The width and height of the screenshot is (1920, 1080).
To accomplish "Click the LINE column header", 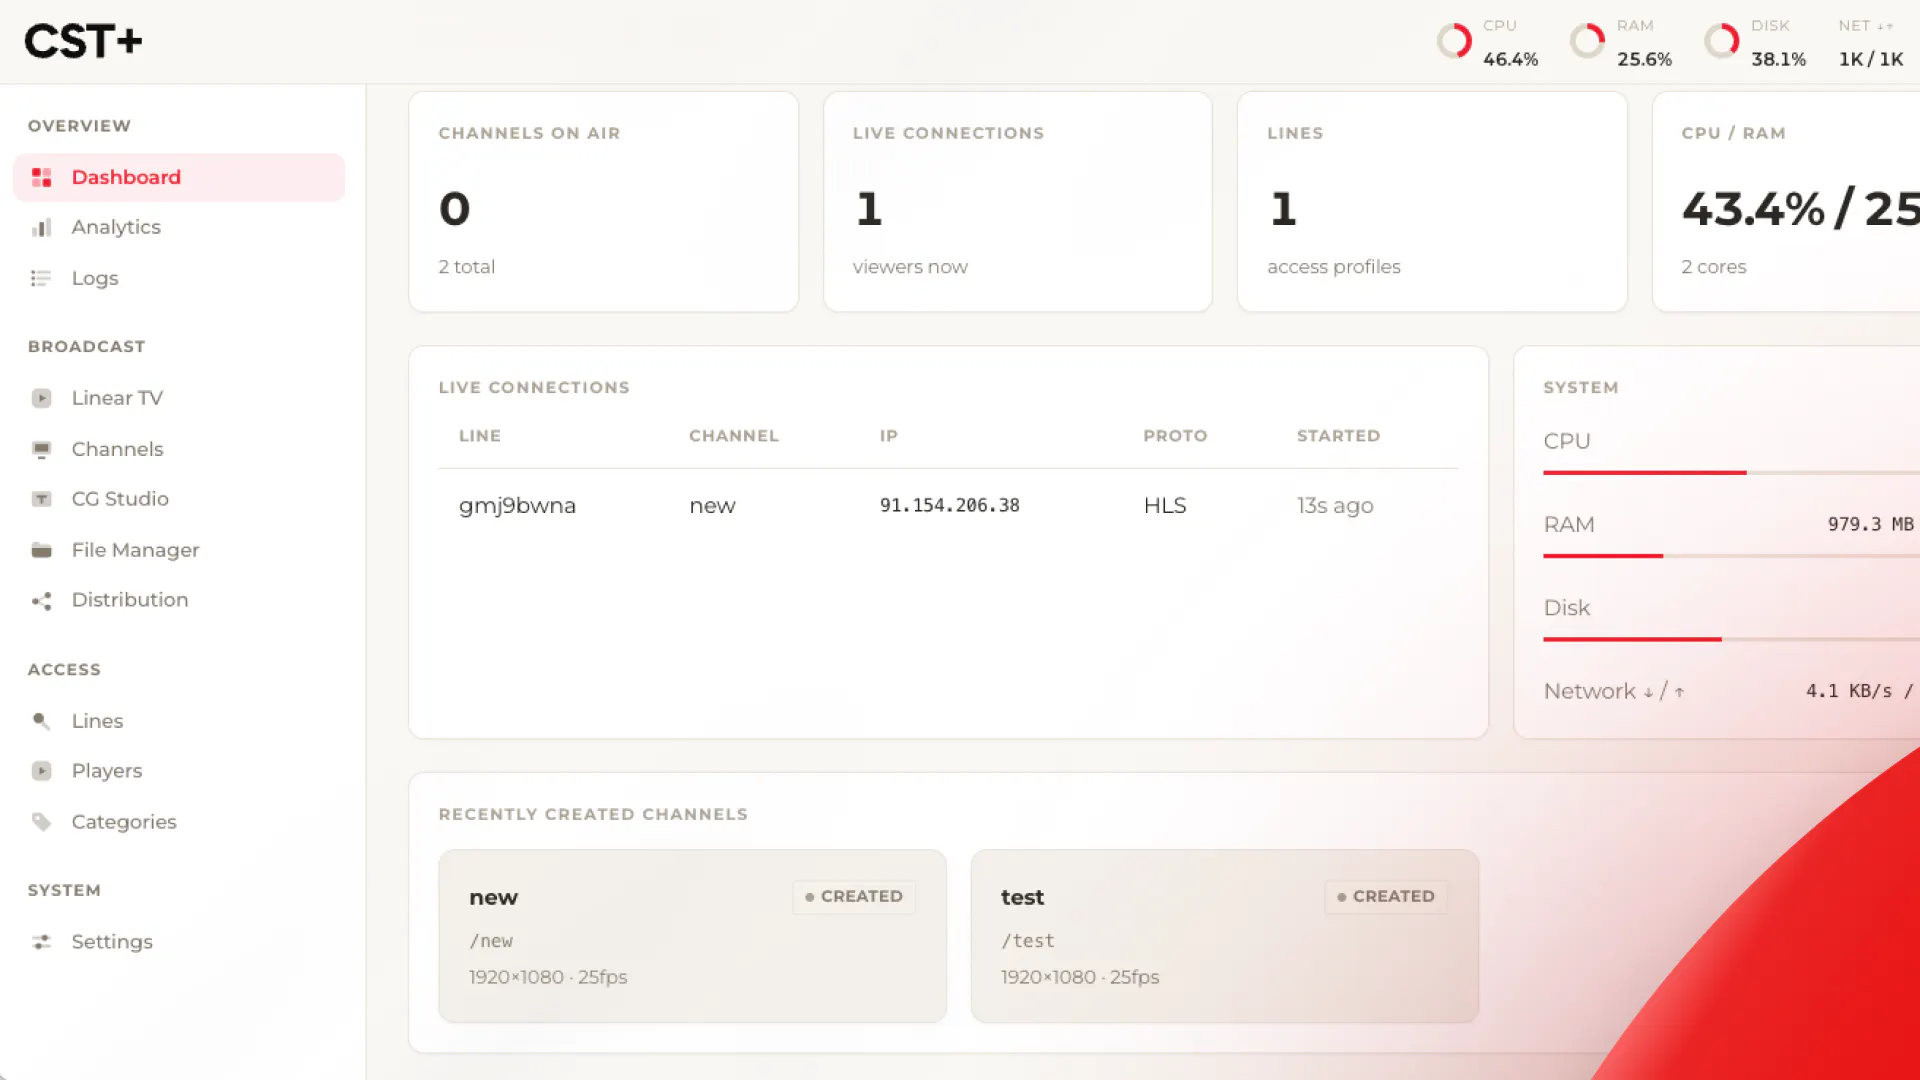I will (x=480, y=436).
